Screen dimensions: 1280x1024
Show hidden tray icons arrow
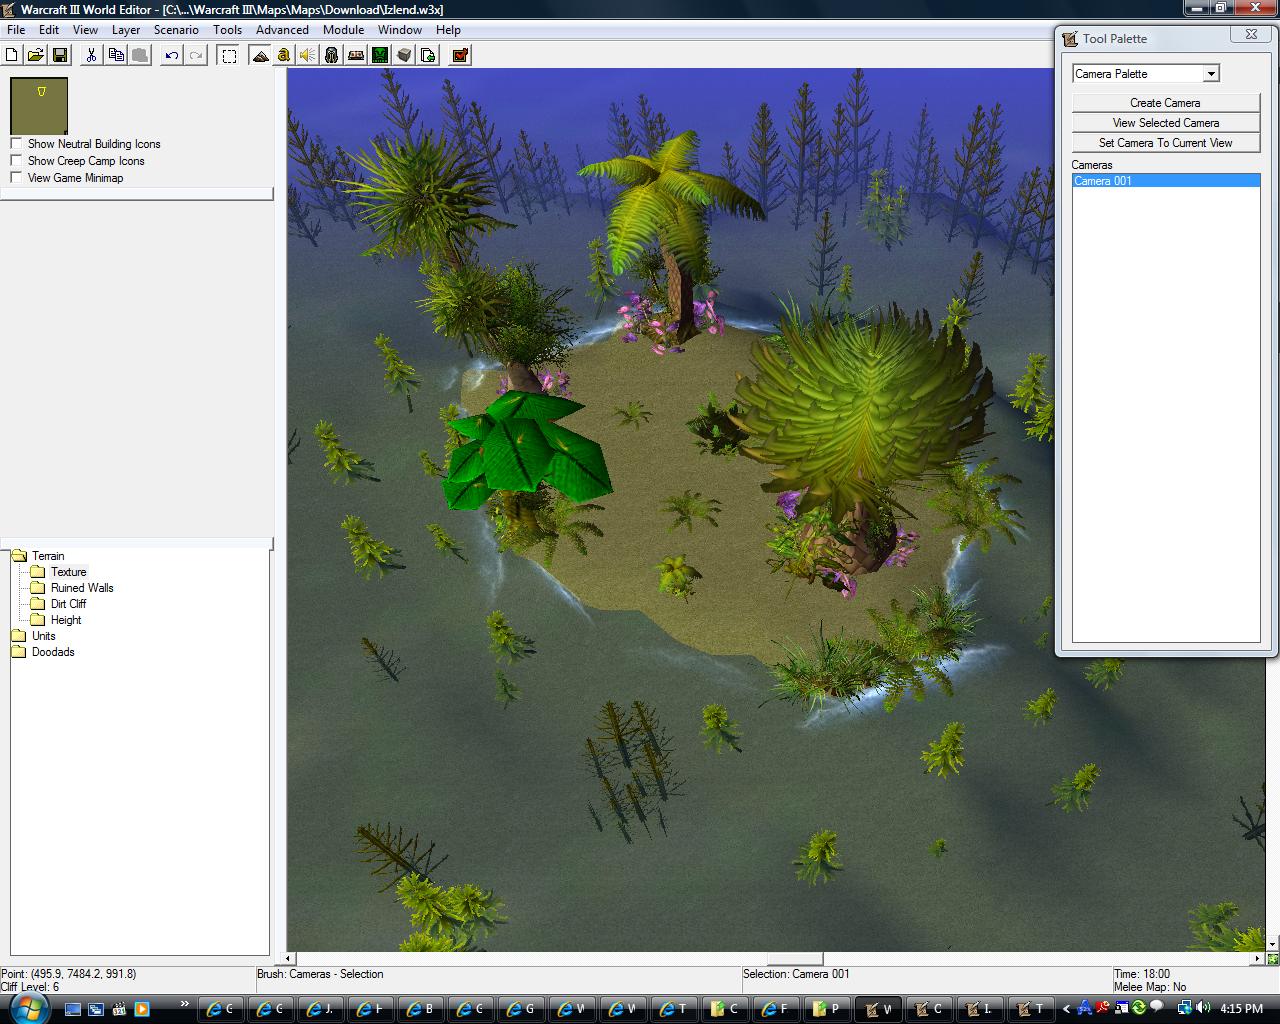(x=1066, y=1009)
